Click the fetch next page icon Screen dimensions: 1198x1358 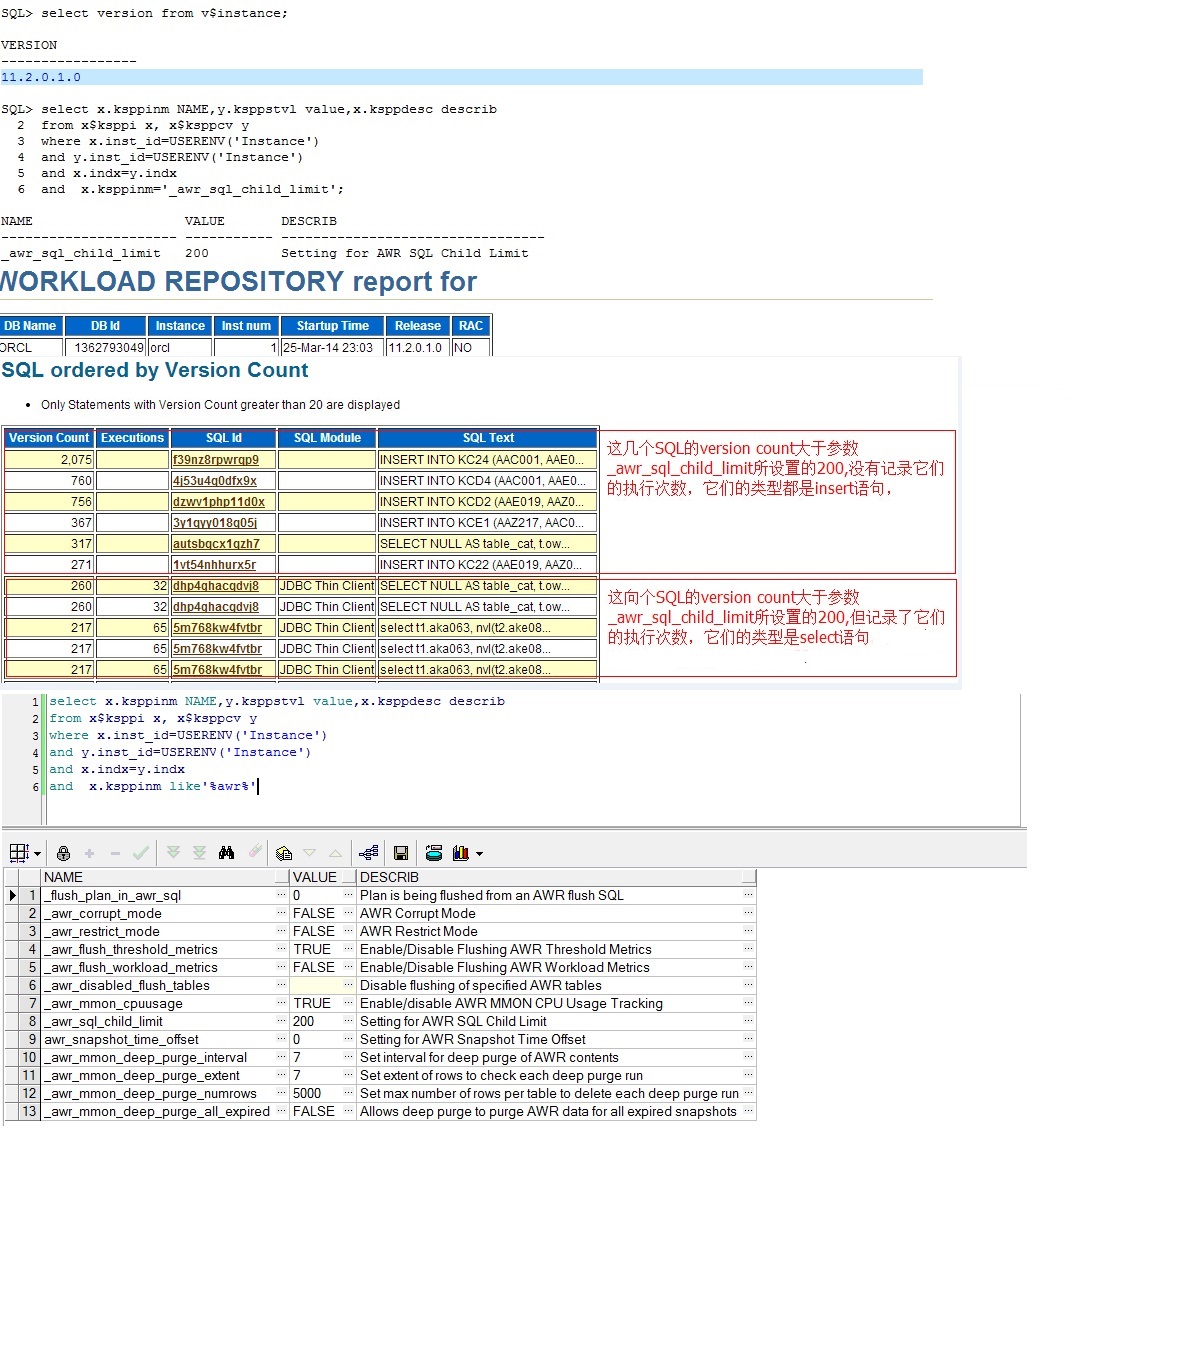coord(173,853)
